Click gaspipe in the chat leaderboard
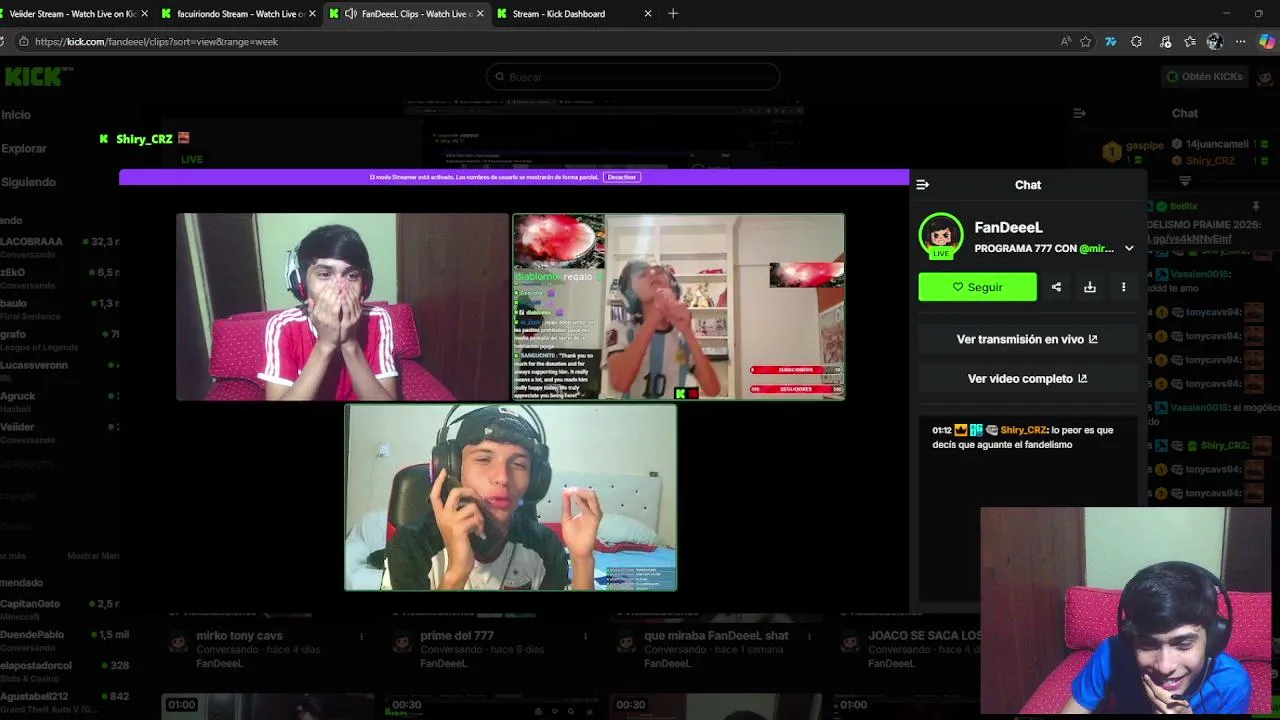This screenshot has width=1280, height=720. point(1145,145)
